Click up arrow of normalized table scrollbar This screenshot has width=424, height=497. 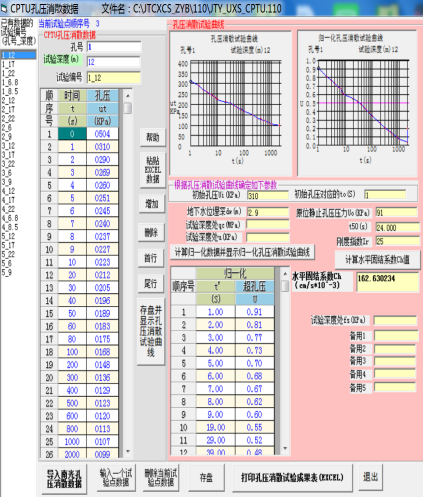click(x=285, y=274)
